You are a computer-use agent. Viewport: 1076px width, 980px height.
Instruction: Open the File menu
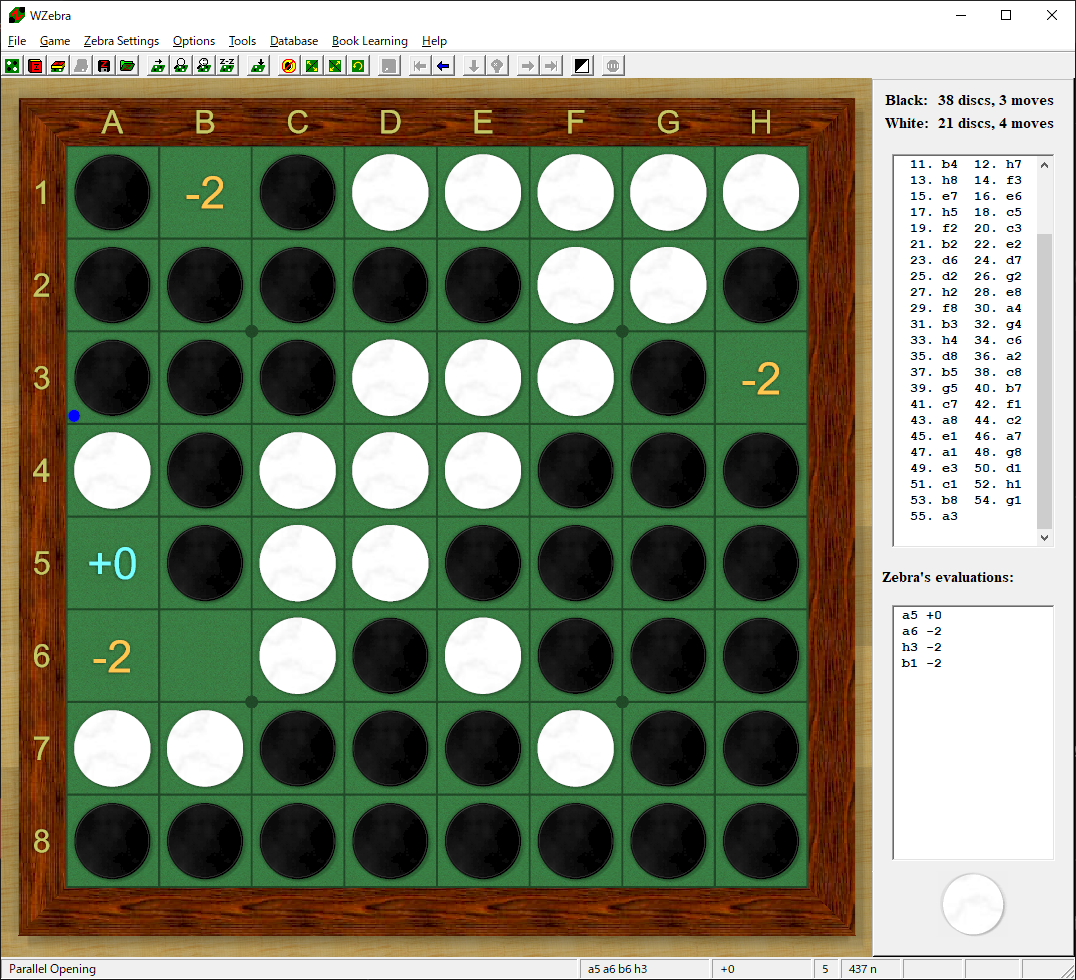(x=16, y=41)
